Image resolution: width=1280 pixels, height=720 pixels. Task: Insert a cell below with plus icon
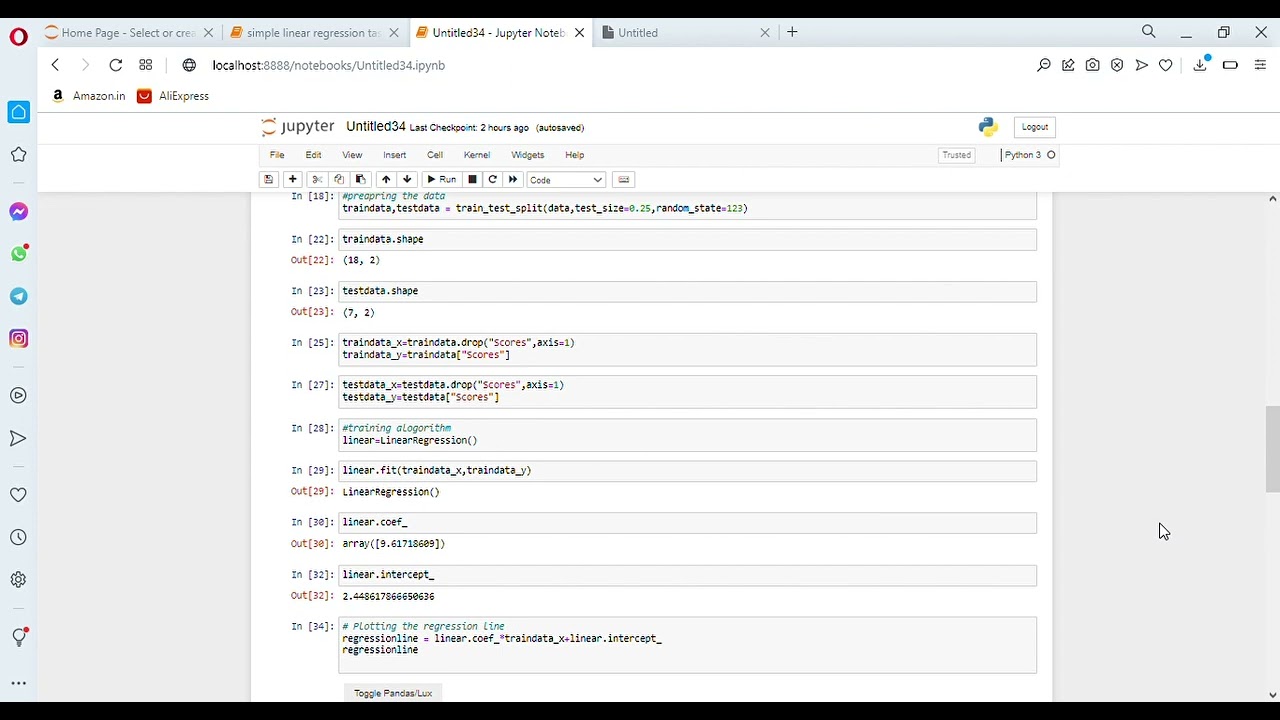[x=292, y=180]
